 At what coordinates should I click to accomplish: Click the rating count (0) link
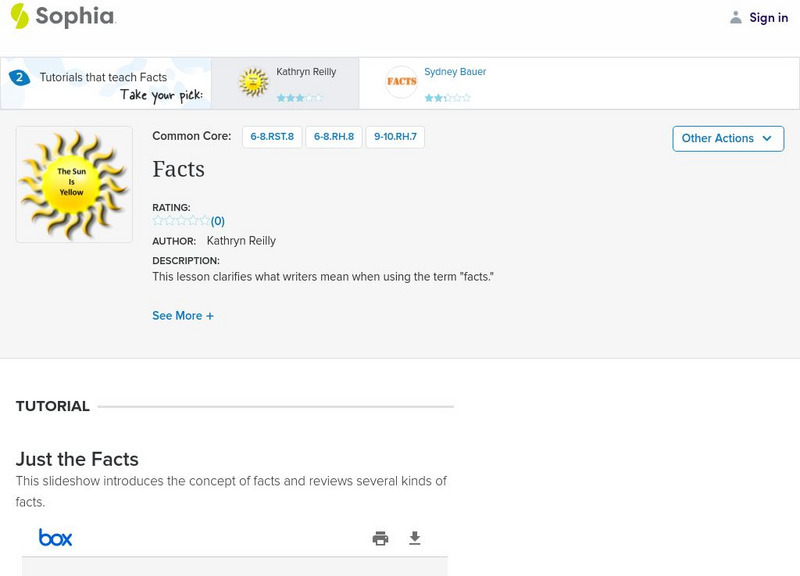(x=218, y=221)
